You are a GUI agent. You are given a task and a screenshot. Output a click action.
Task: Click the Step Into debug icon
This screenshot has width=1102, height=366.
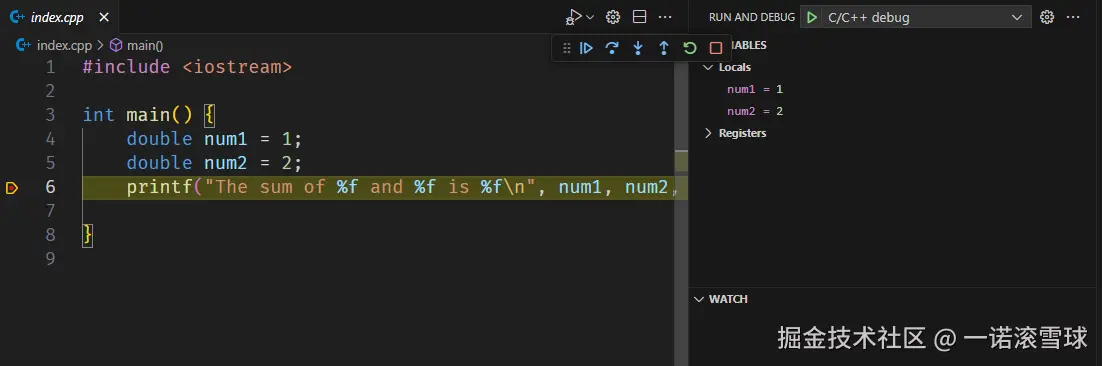click(x=638, y=48)
